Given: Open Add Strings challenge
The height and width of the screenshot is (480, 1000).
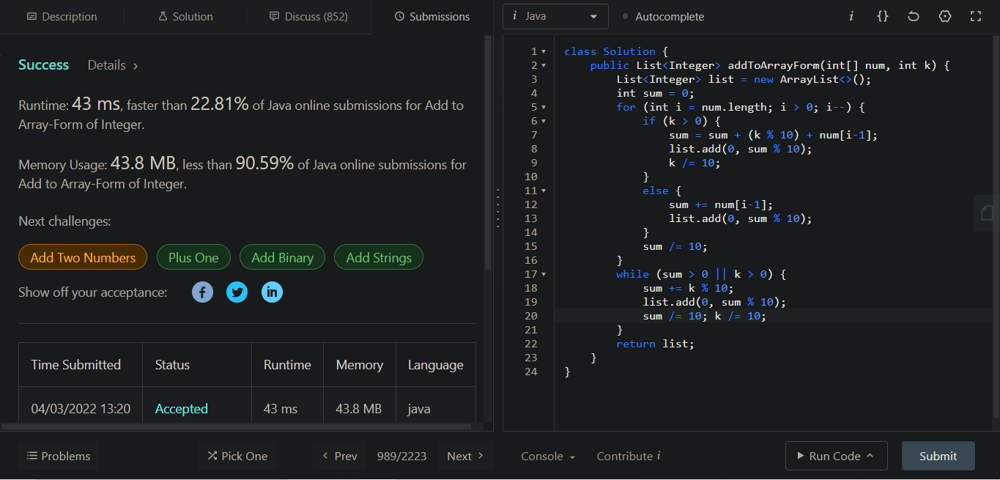Looking at the screenshot, I should [379, 258].
